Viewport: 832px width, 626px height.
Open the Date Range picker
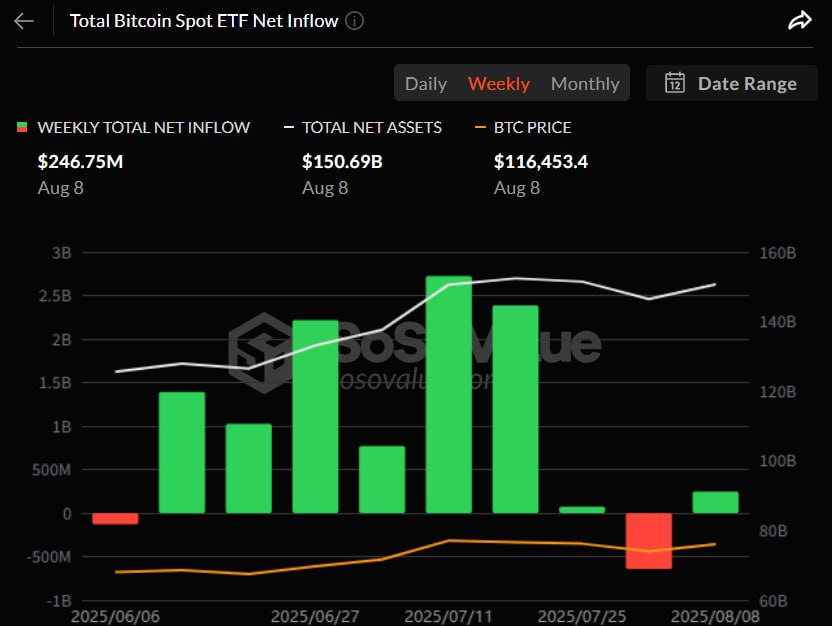[x=731, y=83]
